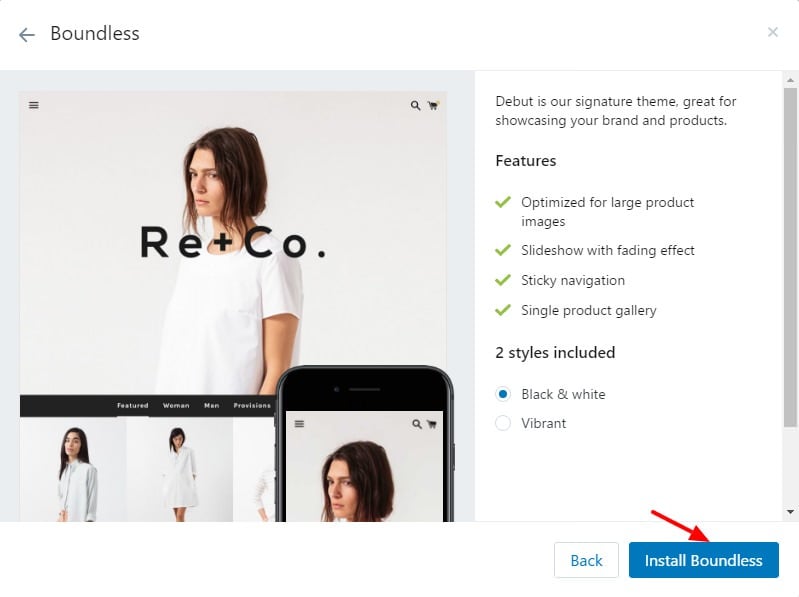Open the Featured tab in the preview

click(x=132, y=405)
